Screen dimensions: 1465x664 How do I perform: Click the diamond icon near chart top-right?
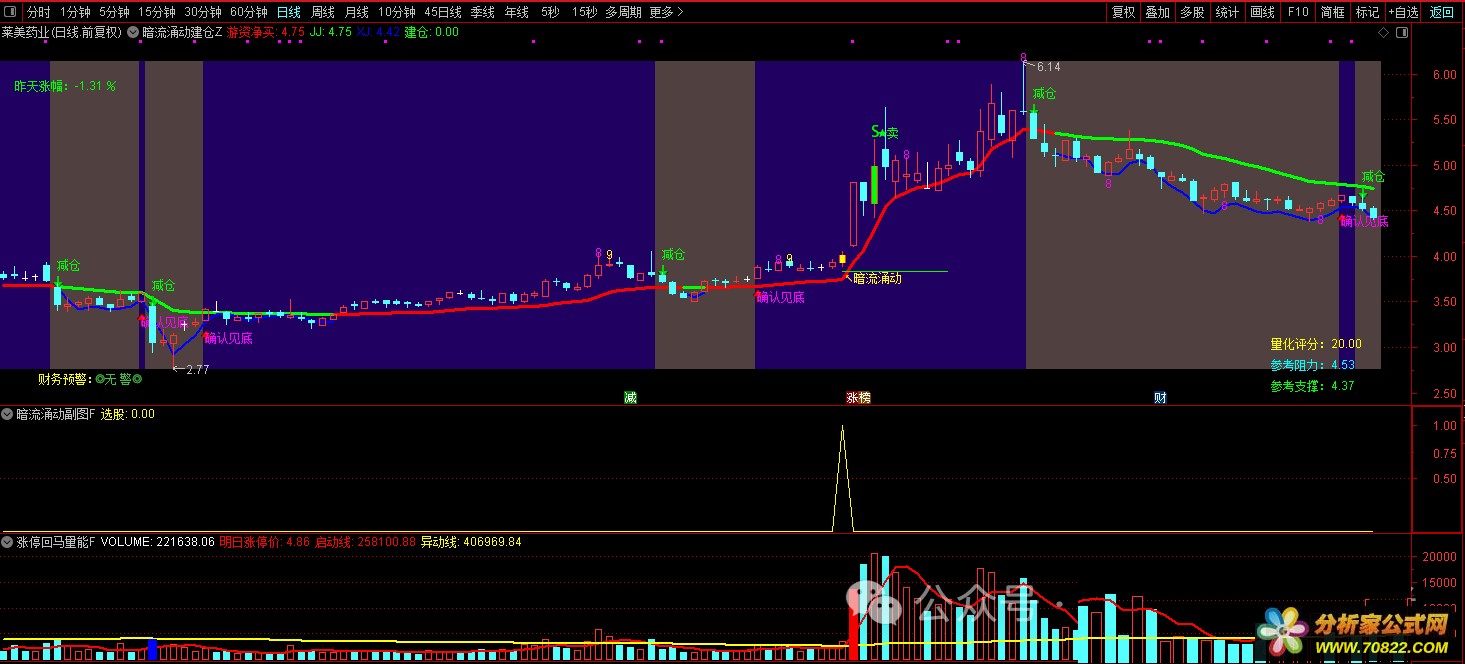pyautogui.click(x=1383, y=32)
